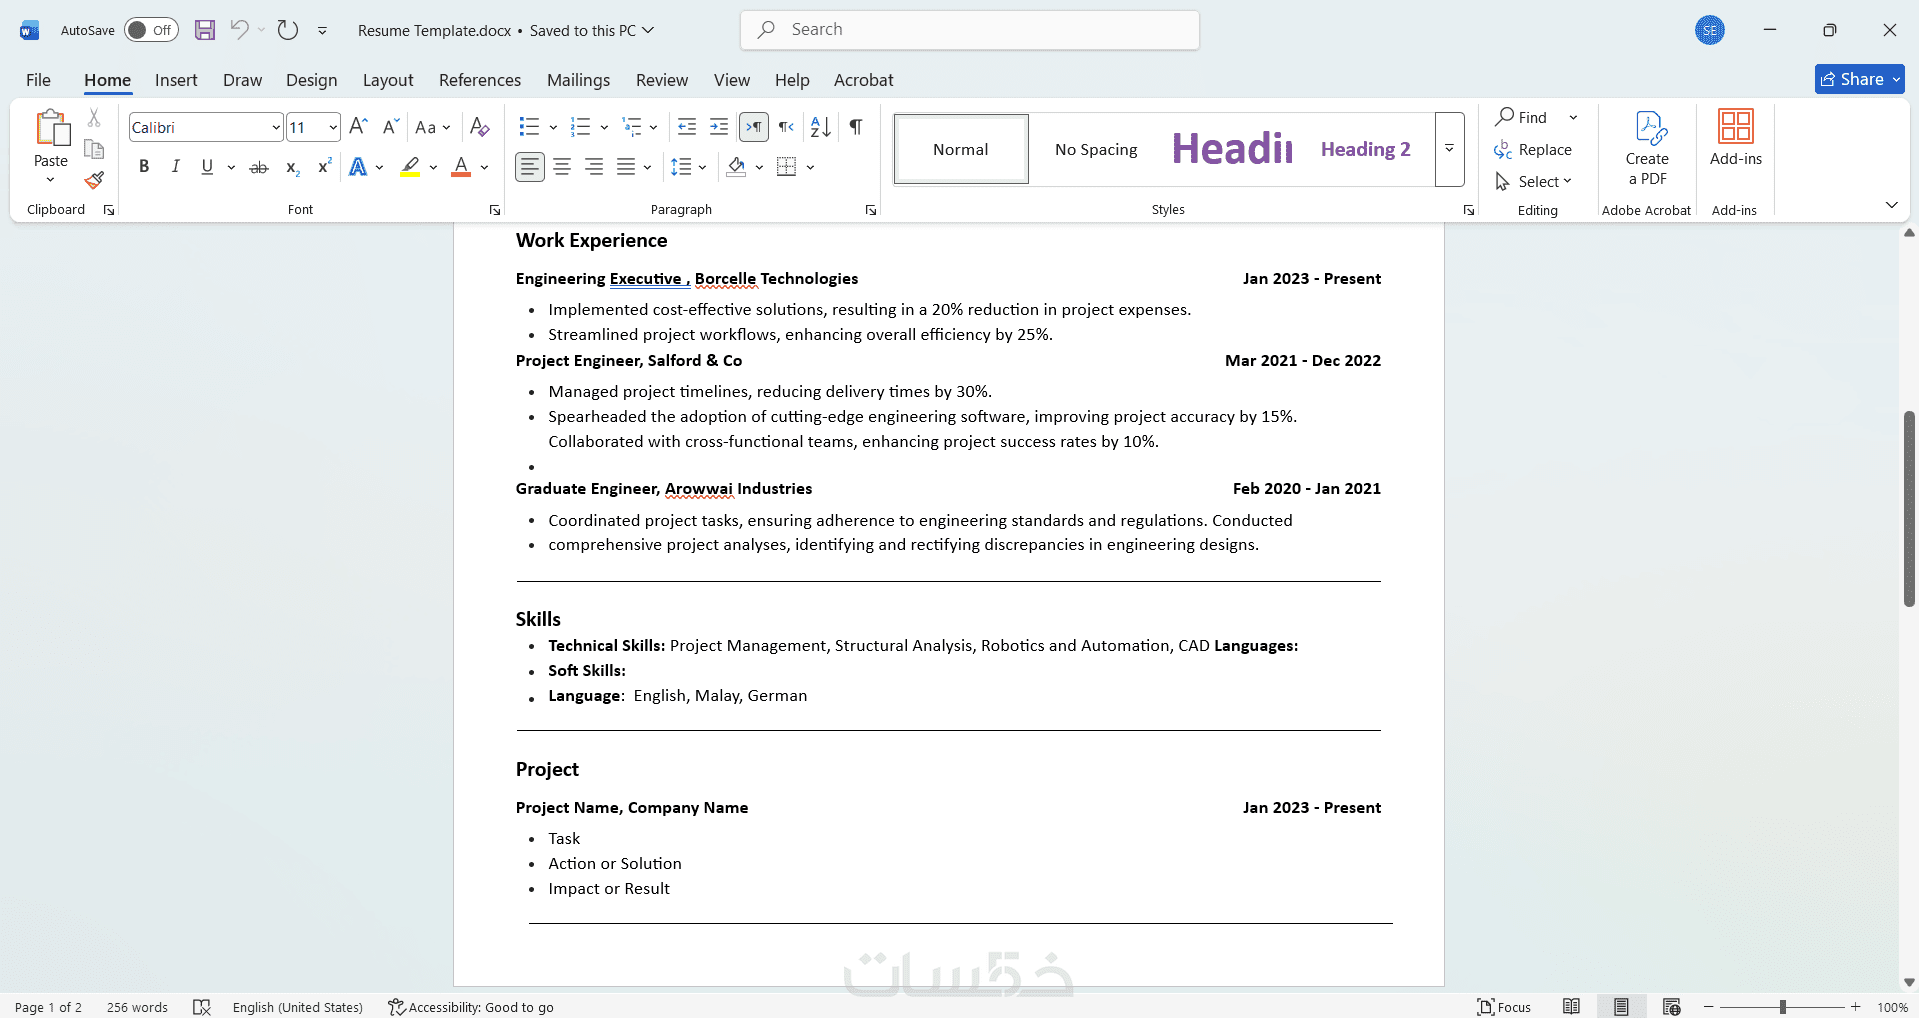Click the zoom slider handle

click(1782, 1007)
